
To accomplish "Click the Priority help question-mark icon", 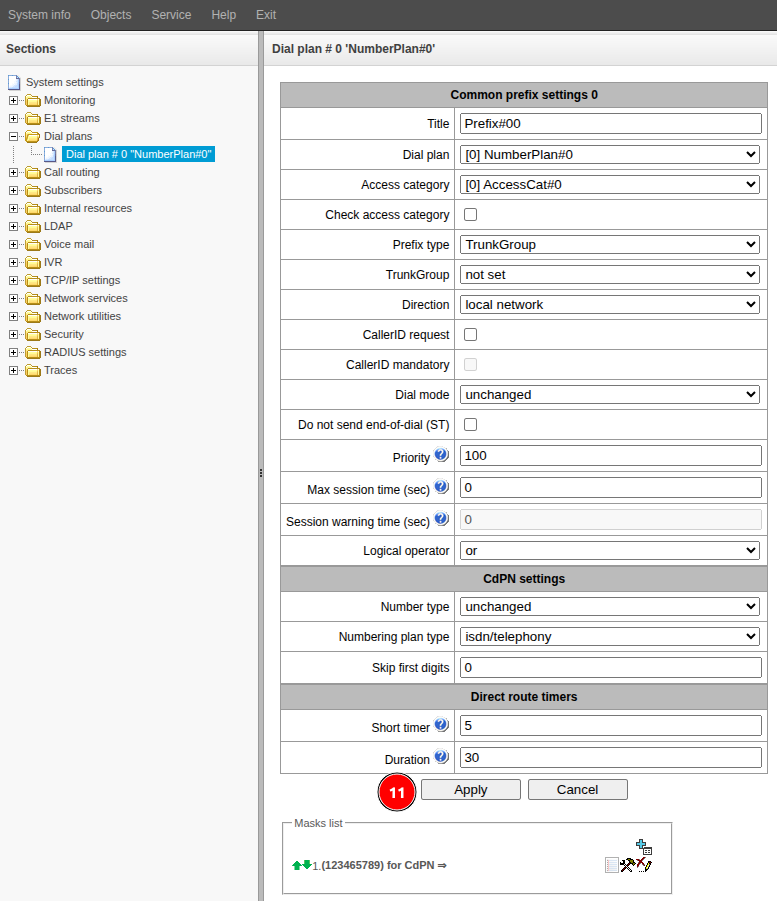I will coord(441,455).
